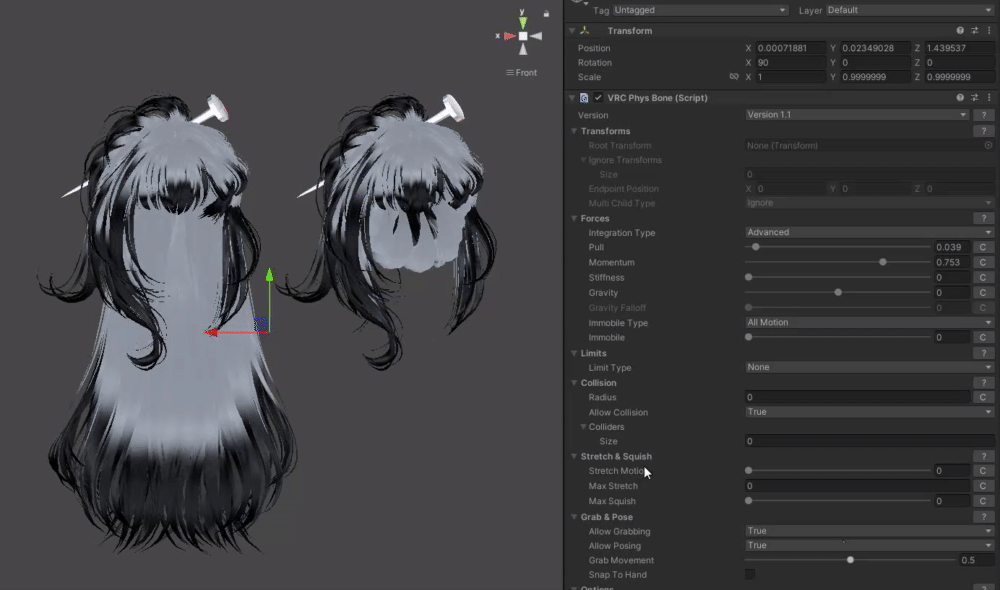Click the Position Z field showing 1.439537
This screenshot has height=590, width=1000.
(959, 48)
